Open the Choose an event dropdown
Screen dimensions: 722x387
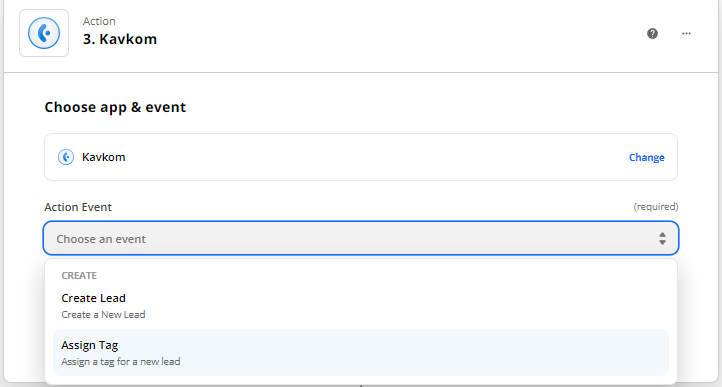tap(361, 238)
